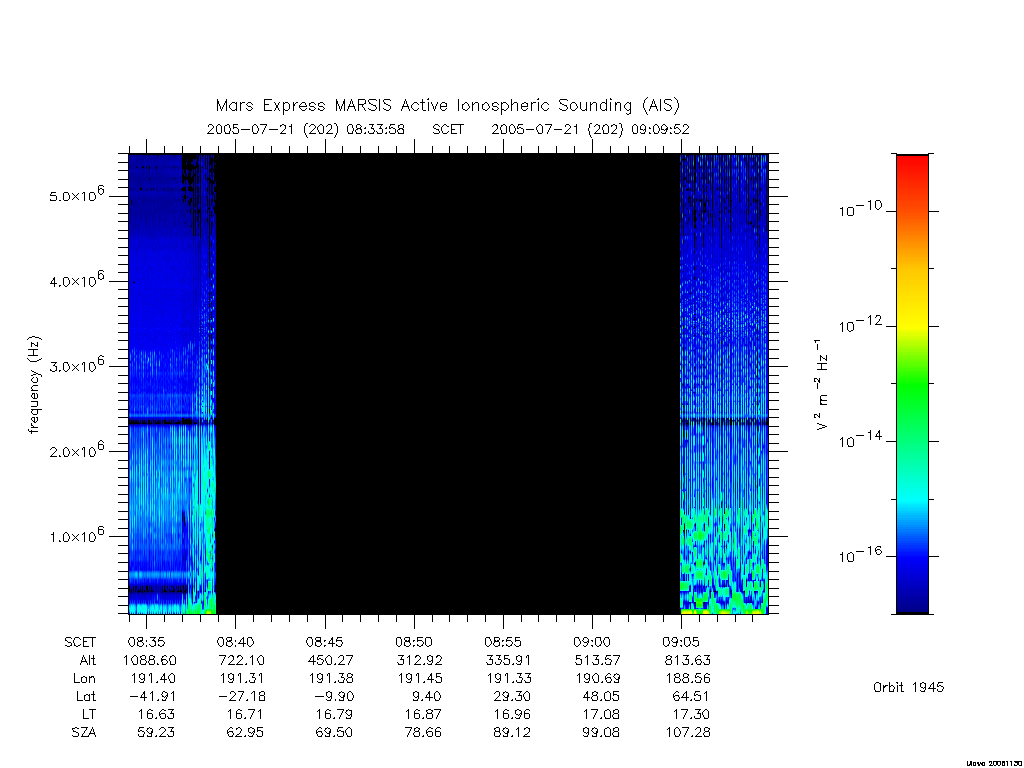Click the 10^-14 color bar label

point(860,440)
